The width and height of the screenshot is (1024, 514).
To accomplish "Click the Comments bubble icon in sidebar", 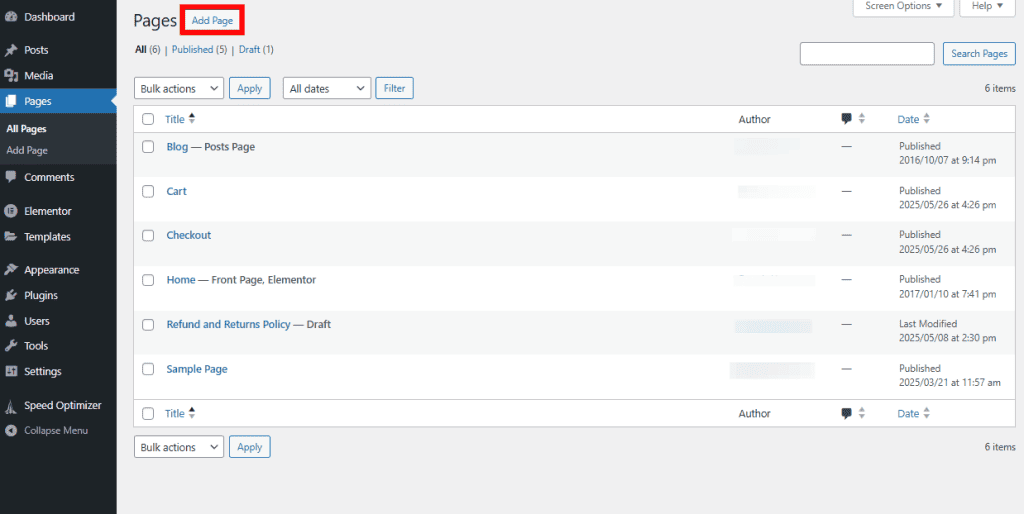I will [x=10, y=177].
